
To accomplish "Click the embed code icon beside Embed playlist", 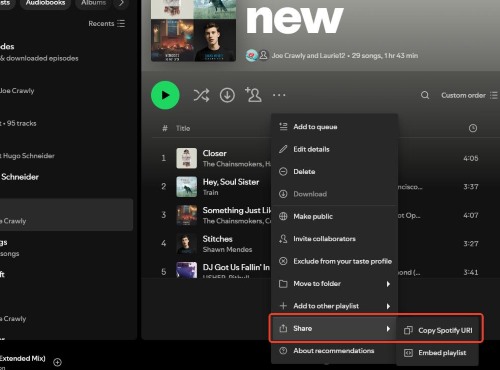I will [x=408, y=353].
